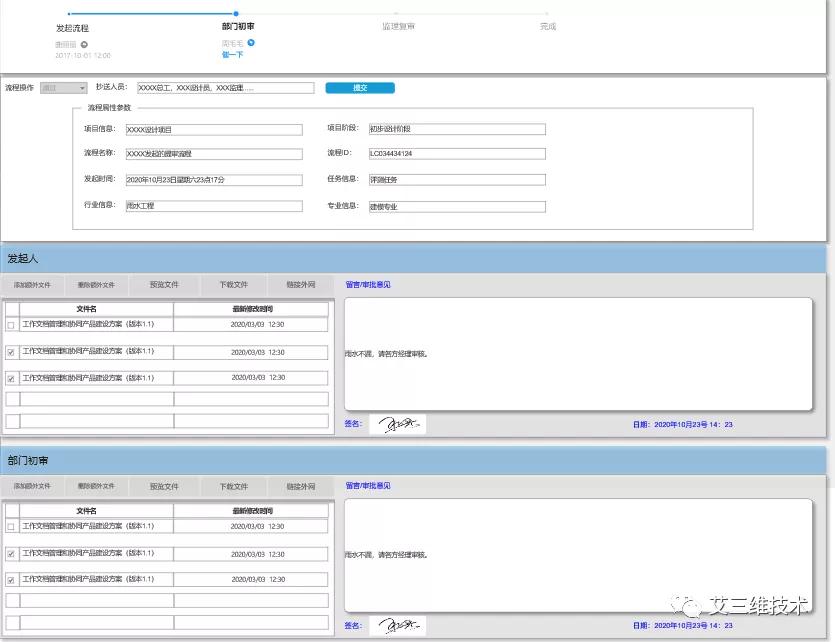835x642 pixels.
Task: Click the signature image in 发起人 section
Action: [x=397, y=424]
